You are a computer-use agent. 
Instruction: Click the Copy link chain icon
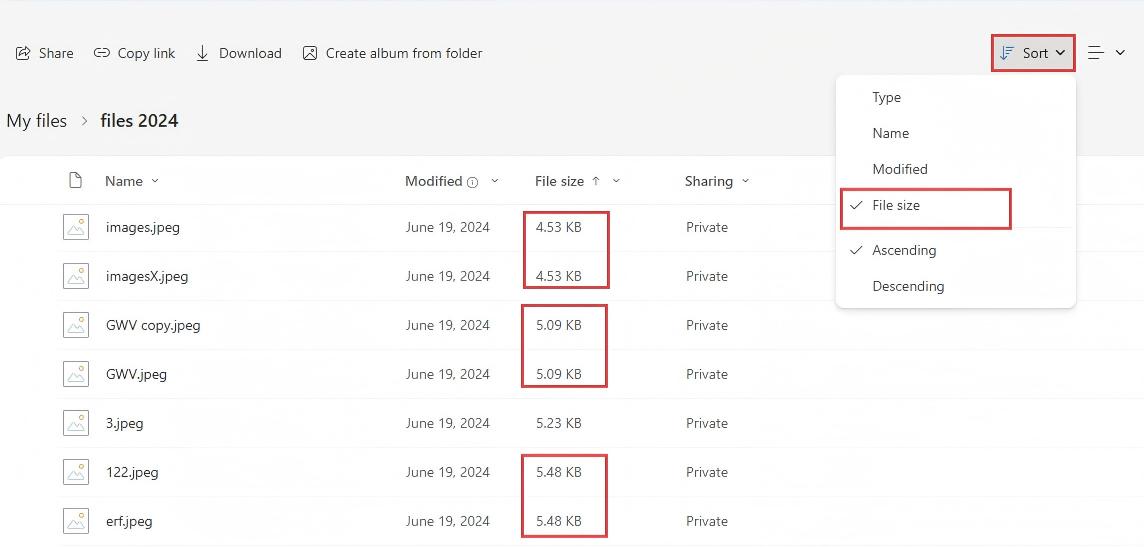point(102,53)
